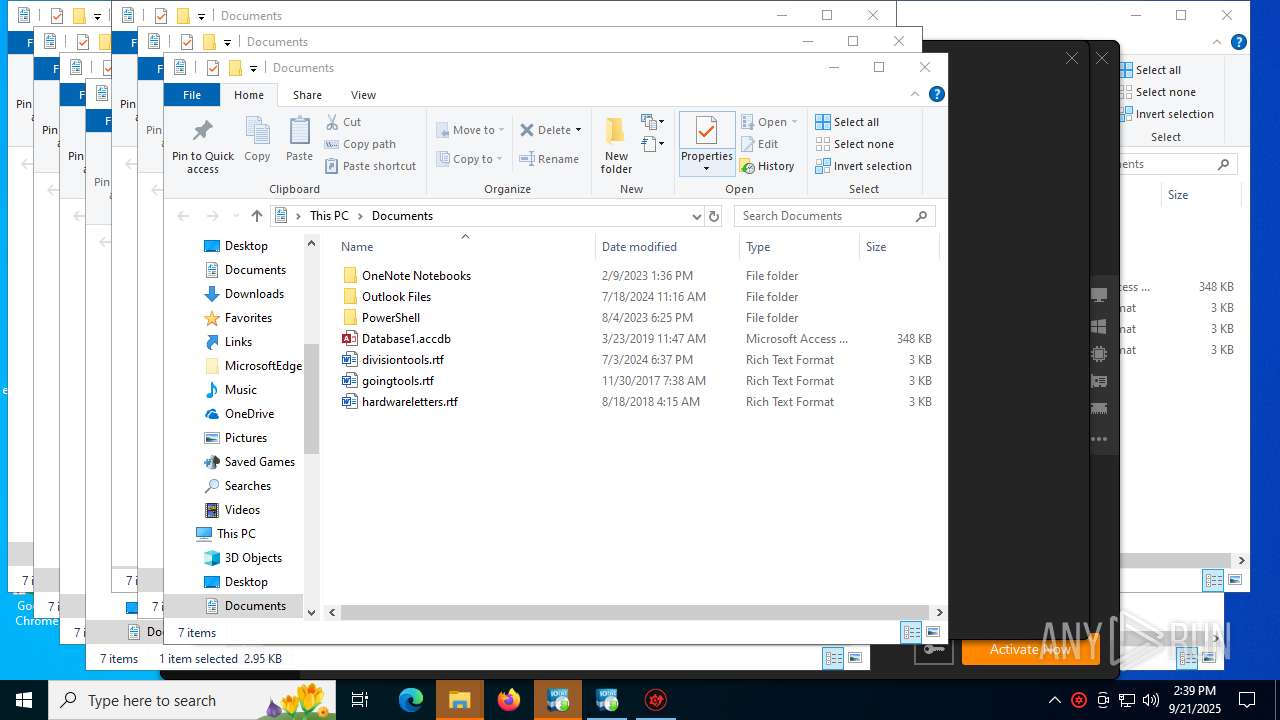The height and width of the screenshot is (720, 1280).
Task: Expand the address bar history dropdown
Action: pyautogui.click(x=697, y=216)
